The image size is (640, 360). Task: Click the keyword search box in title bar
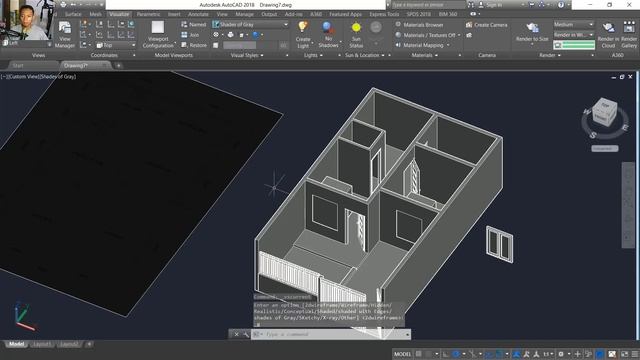click(429, 5)
